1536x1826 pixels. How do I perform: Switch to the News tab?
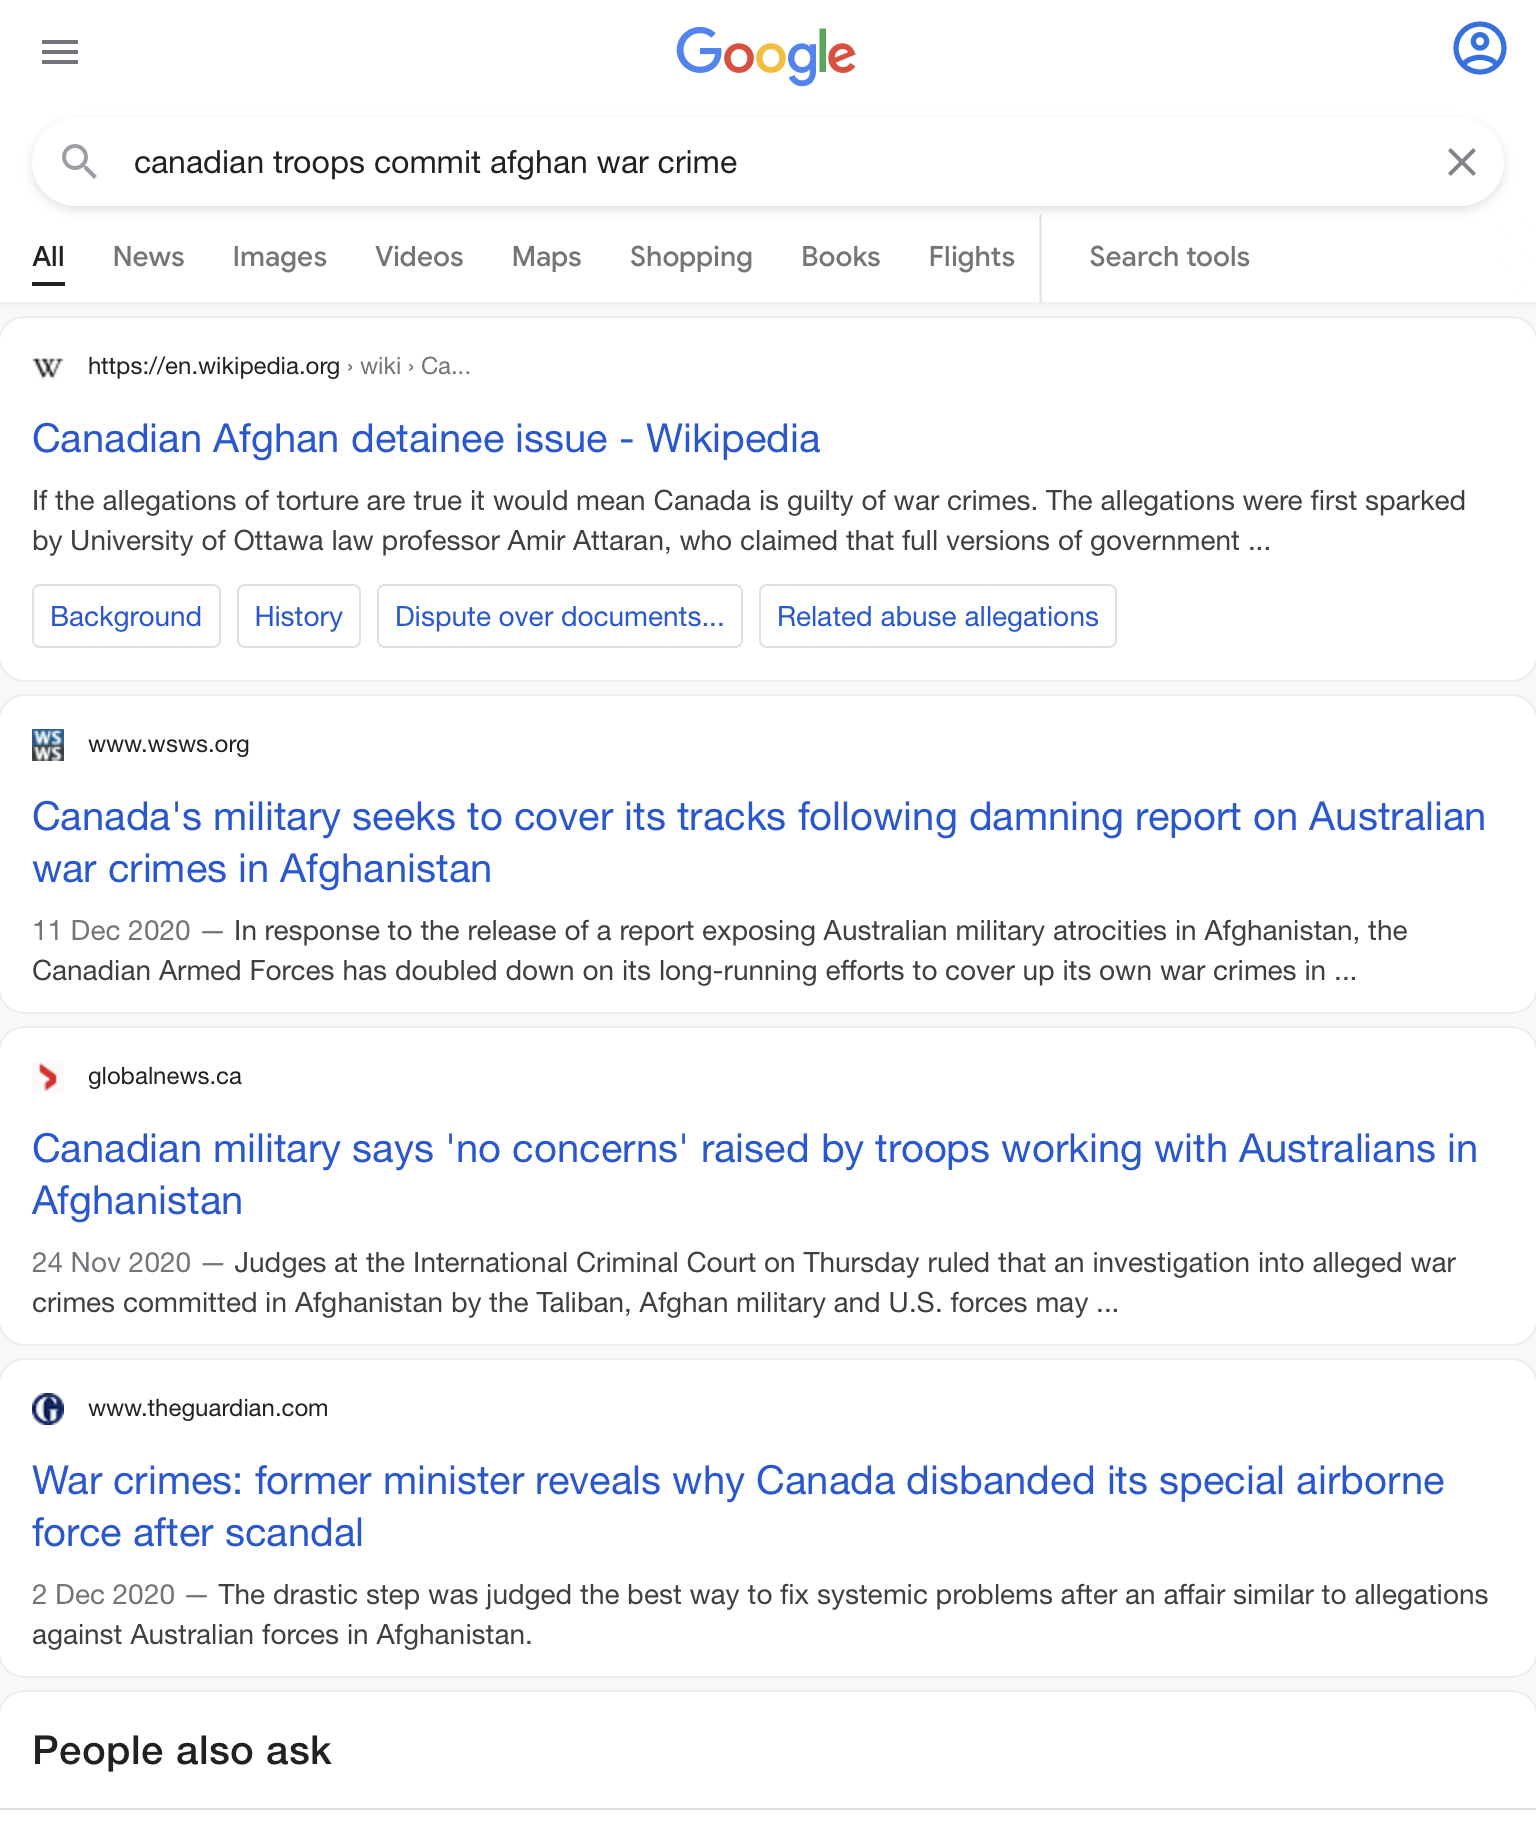click(x=148, y=257)
